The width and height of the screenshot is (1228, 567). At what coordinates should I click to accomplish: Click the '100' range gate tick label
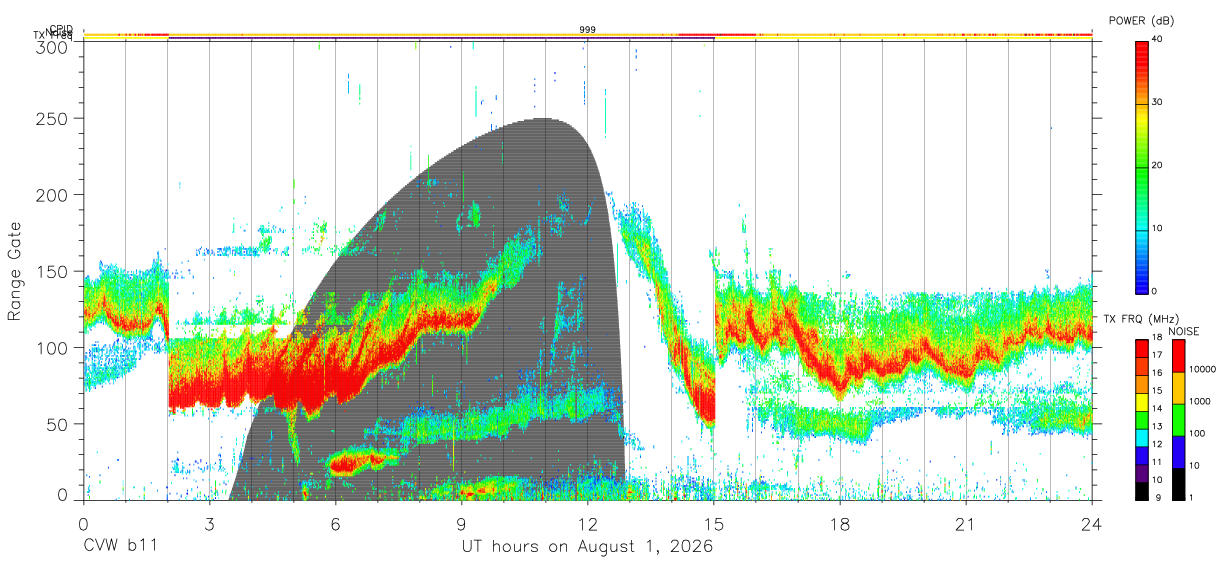[x=53, y=347]
